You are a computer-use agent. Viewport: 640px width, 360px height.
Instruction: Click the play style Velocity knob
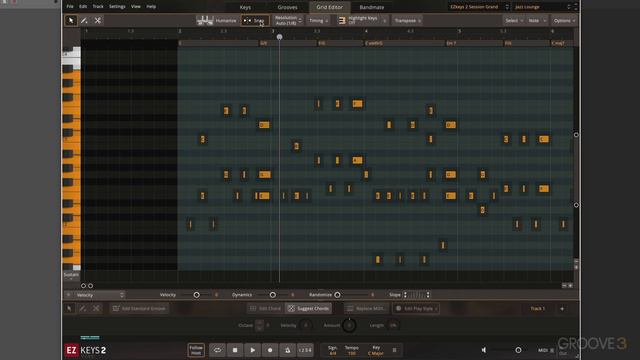[305, 325]
